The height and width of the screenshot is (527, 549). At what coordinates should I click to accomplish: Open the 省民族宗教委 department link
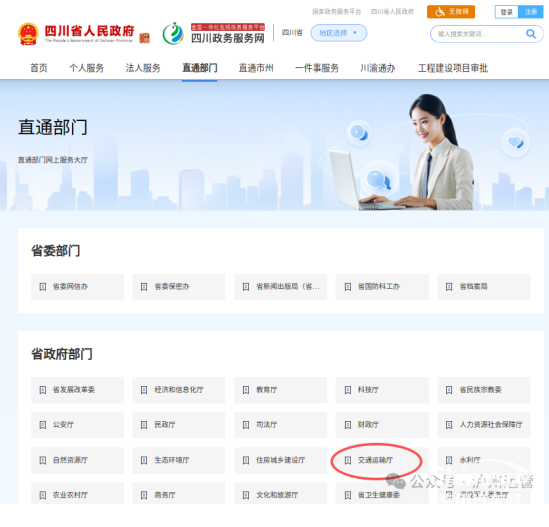pyautogui.click(x=484, y=390)
